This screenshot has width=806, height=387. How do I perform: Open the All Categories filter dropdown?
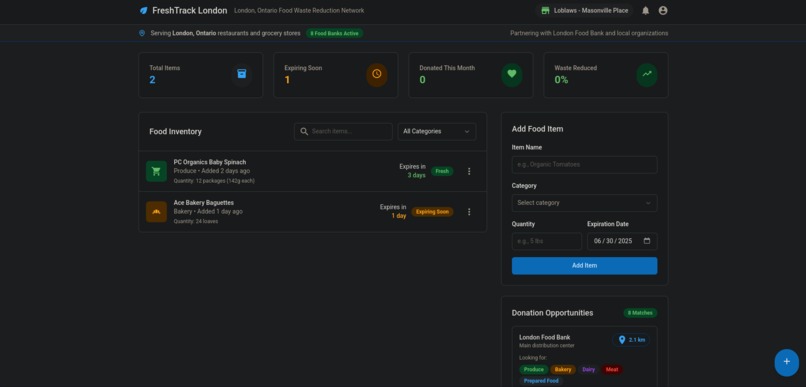436,132
